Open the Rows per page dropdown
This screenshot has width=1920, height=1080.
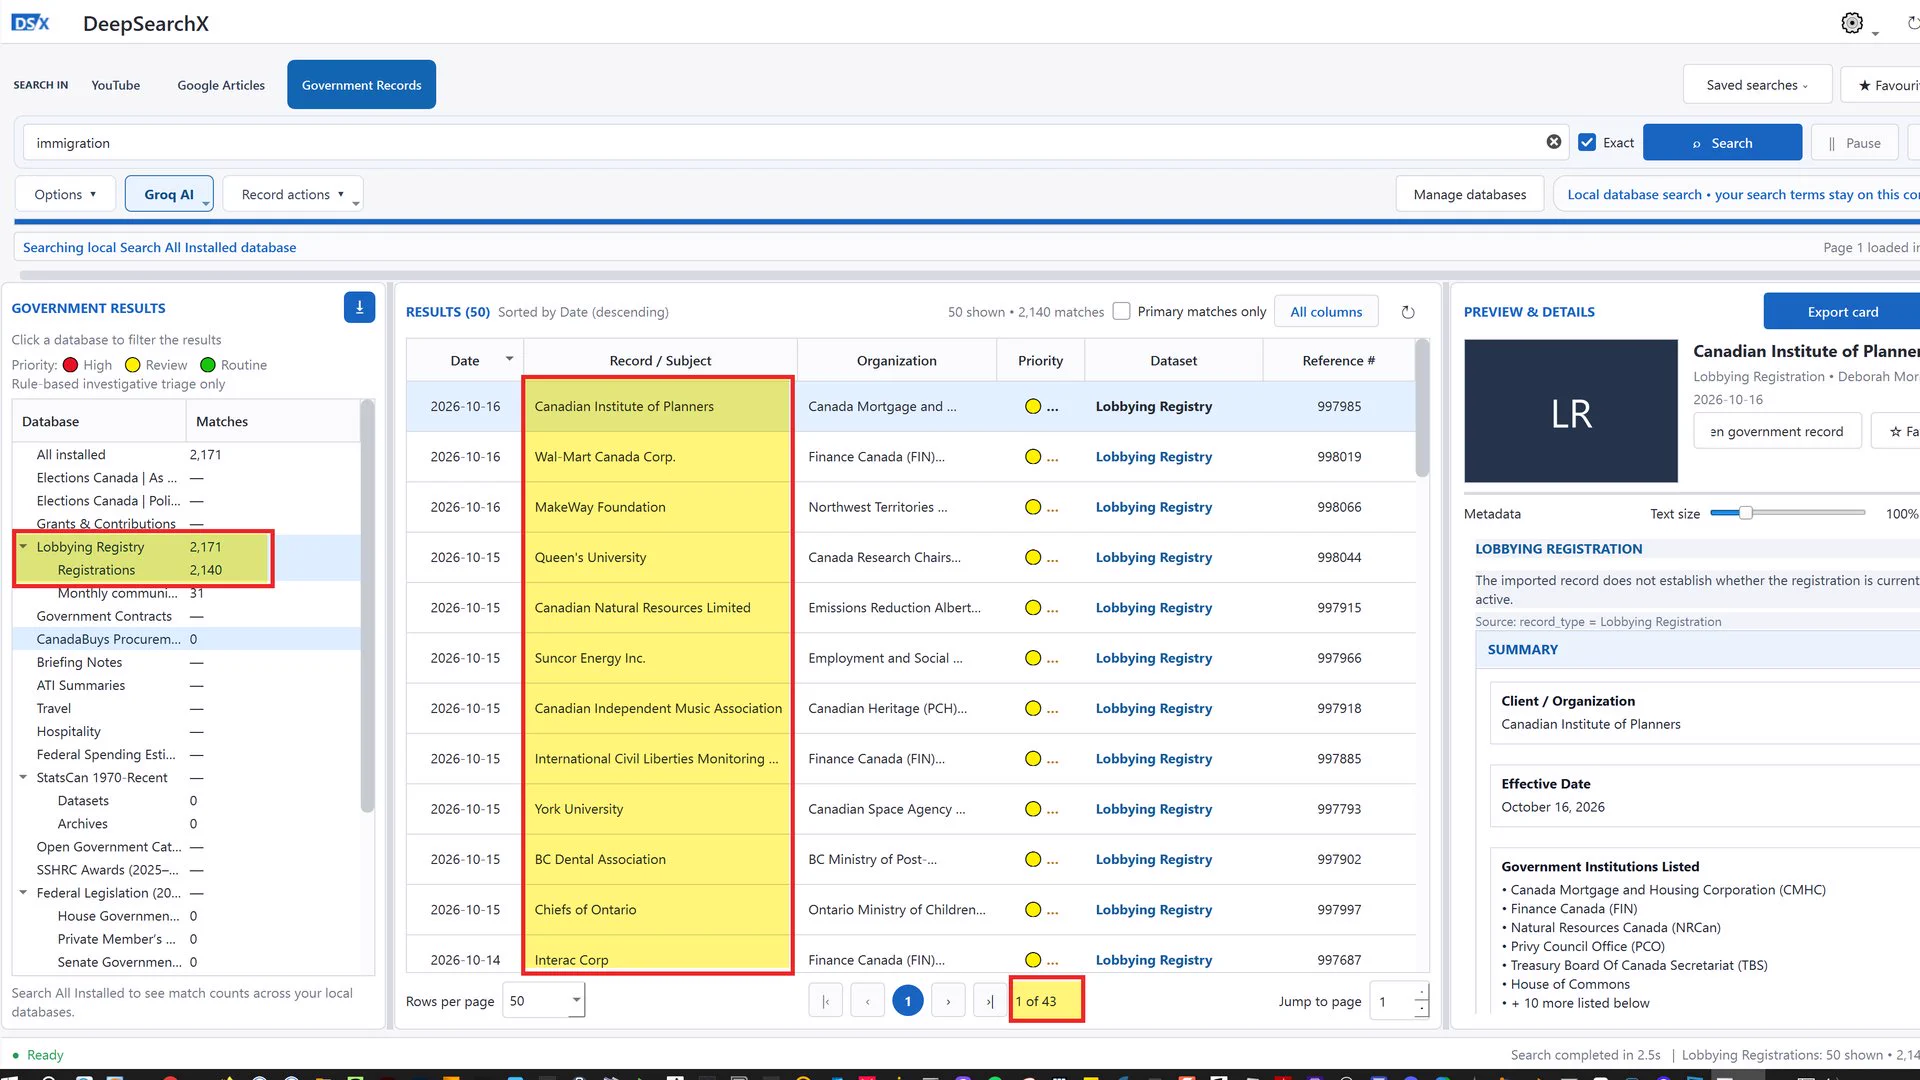coord(544,1001)
